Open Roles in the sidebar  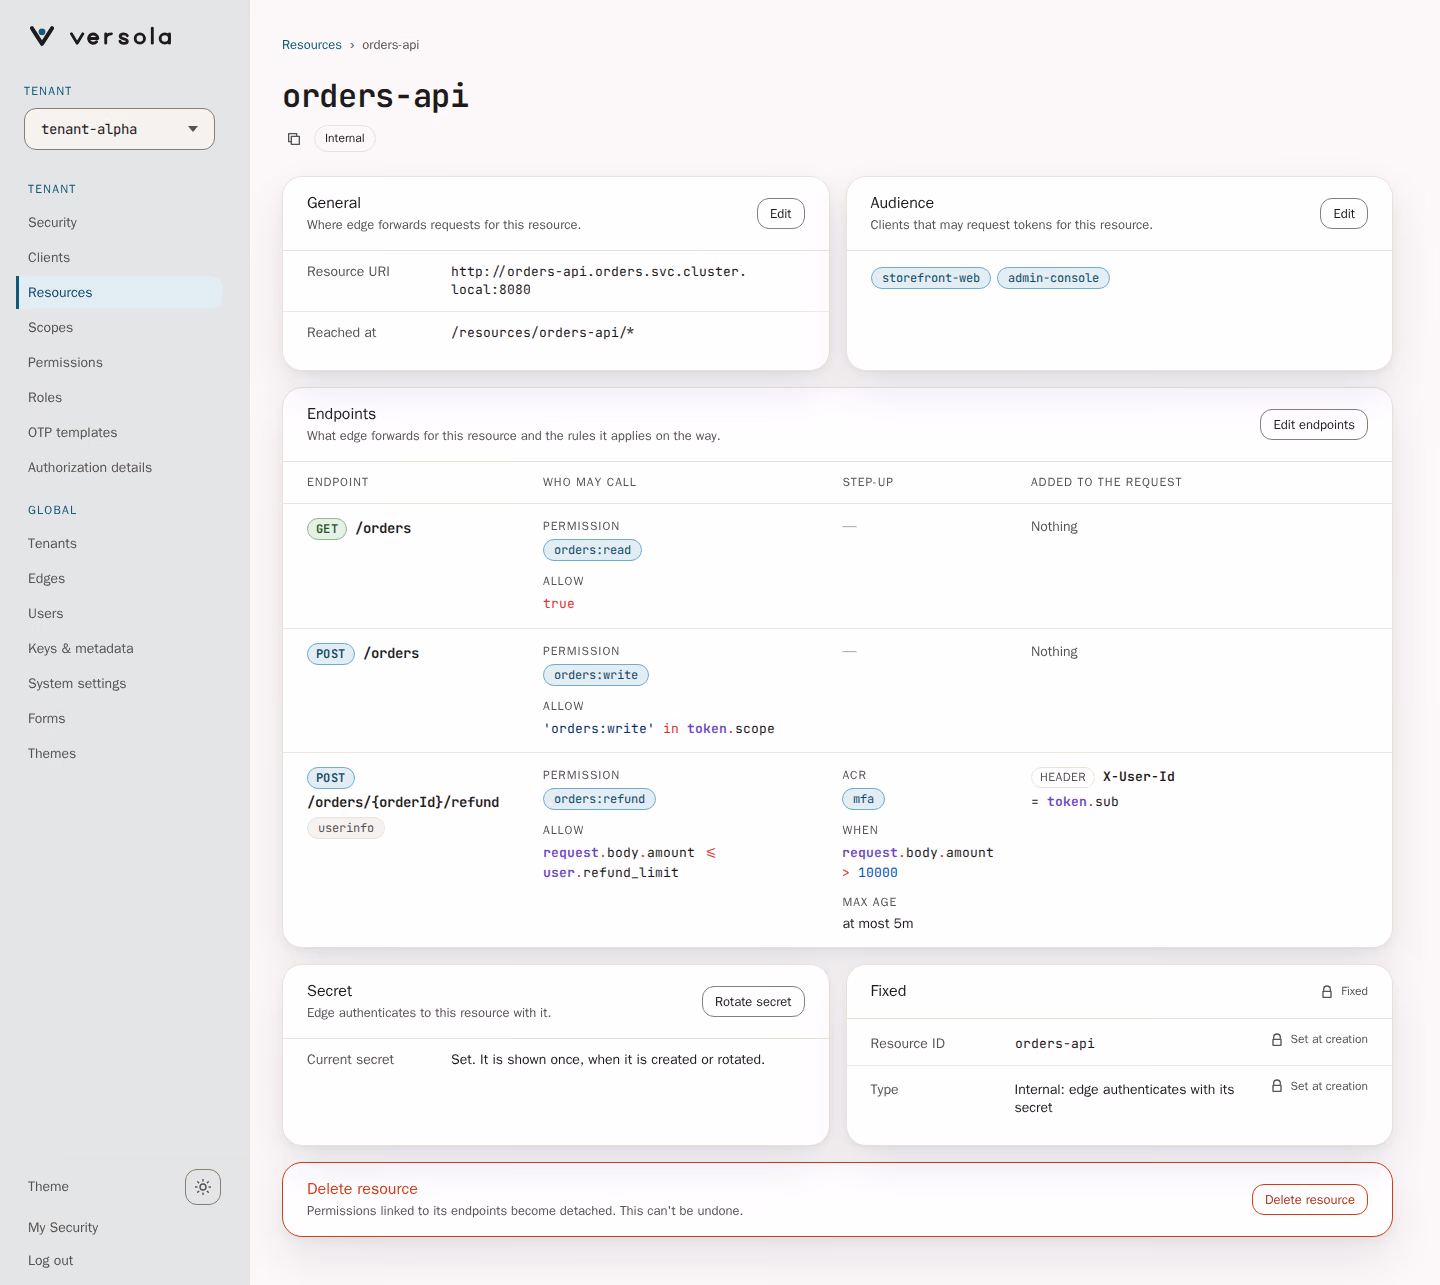click(x=119, y=398)
